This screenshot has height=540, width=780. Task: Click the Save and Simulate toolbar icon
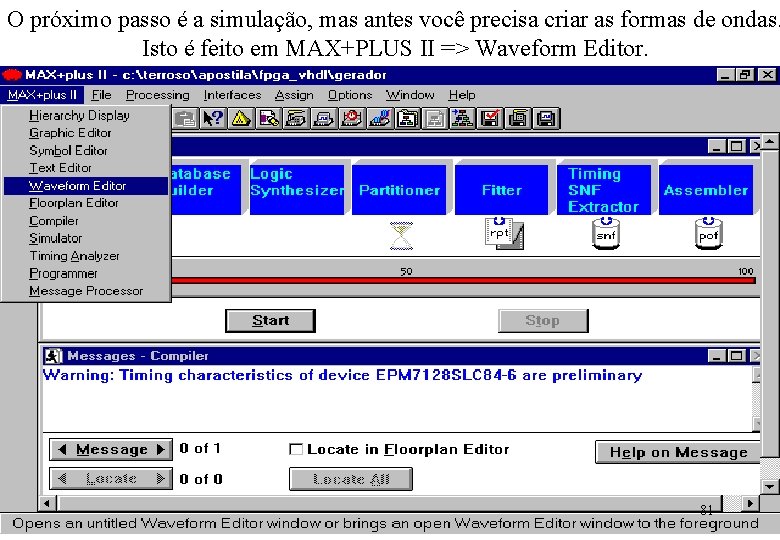547,119
